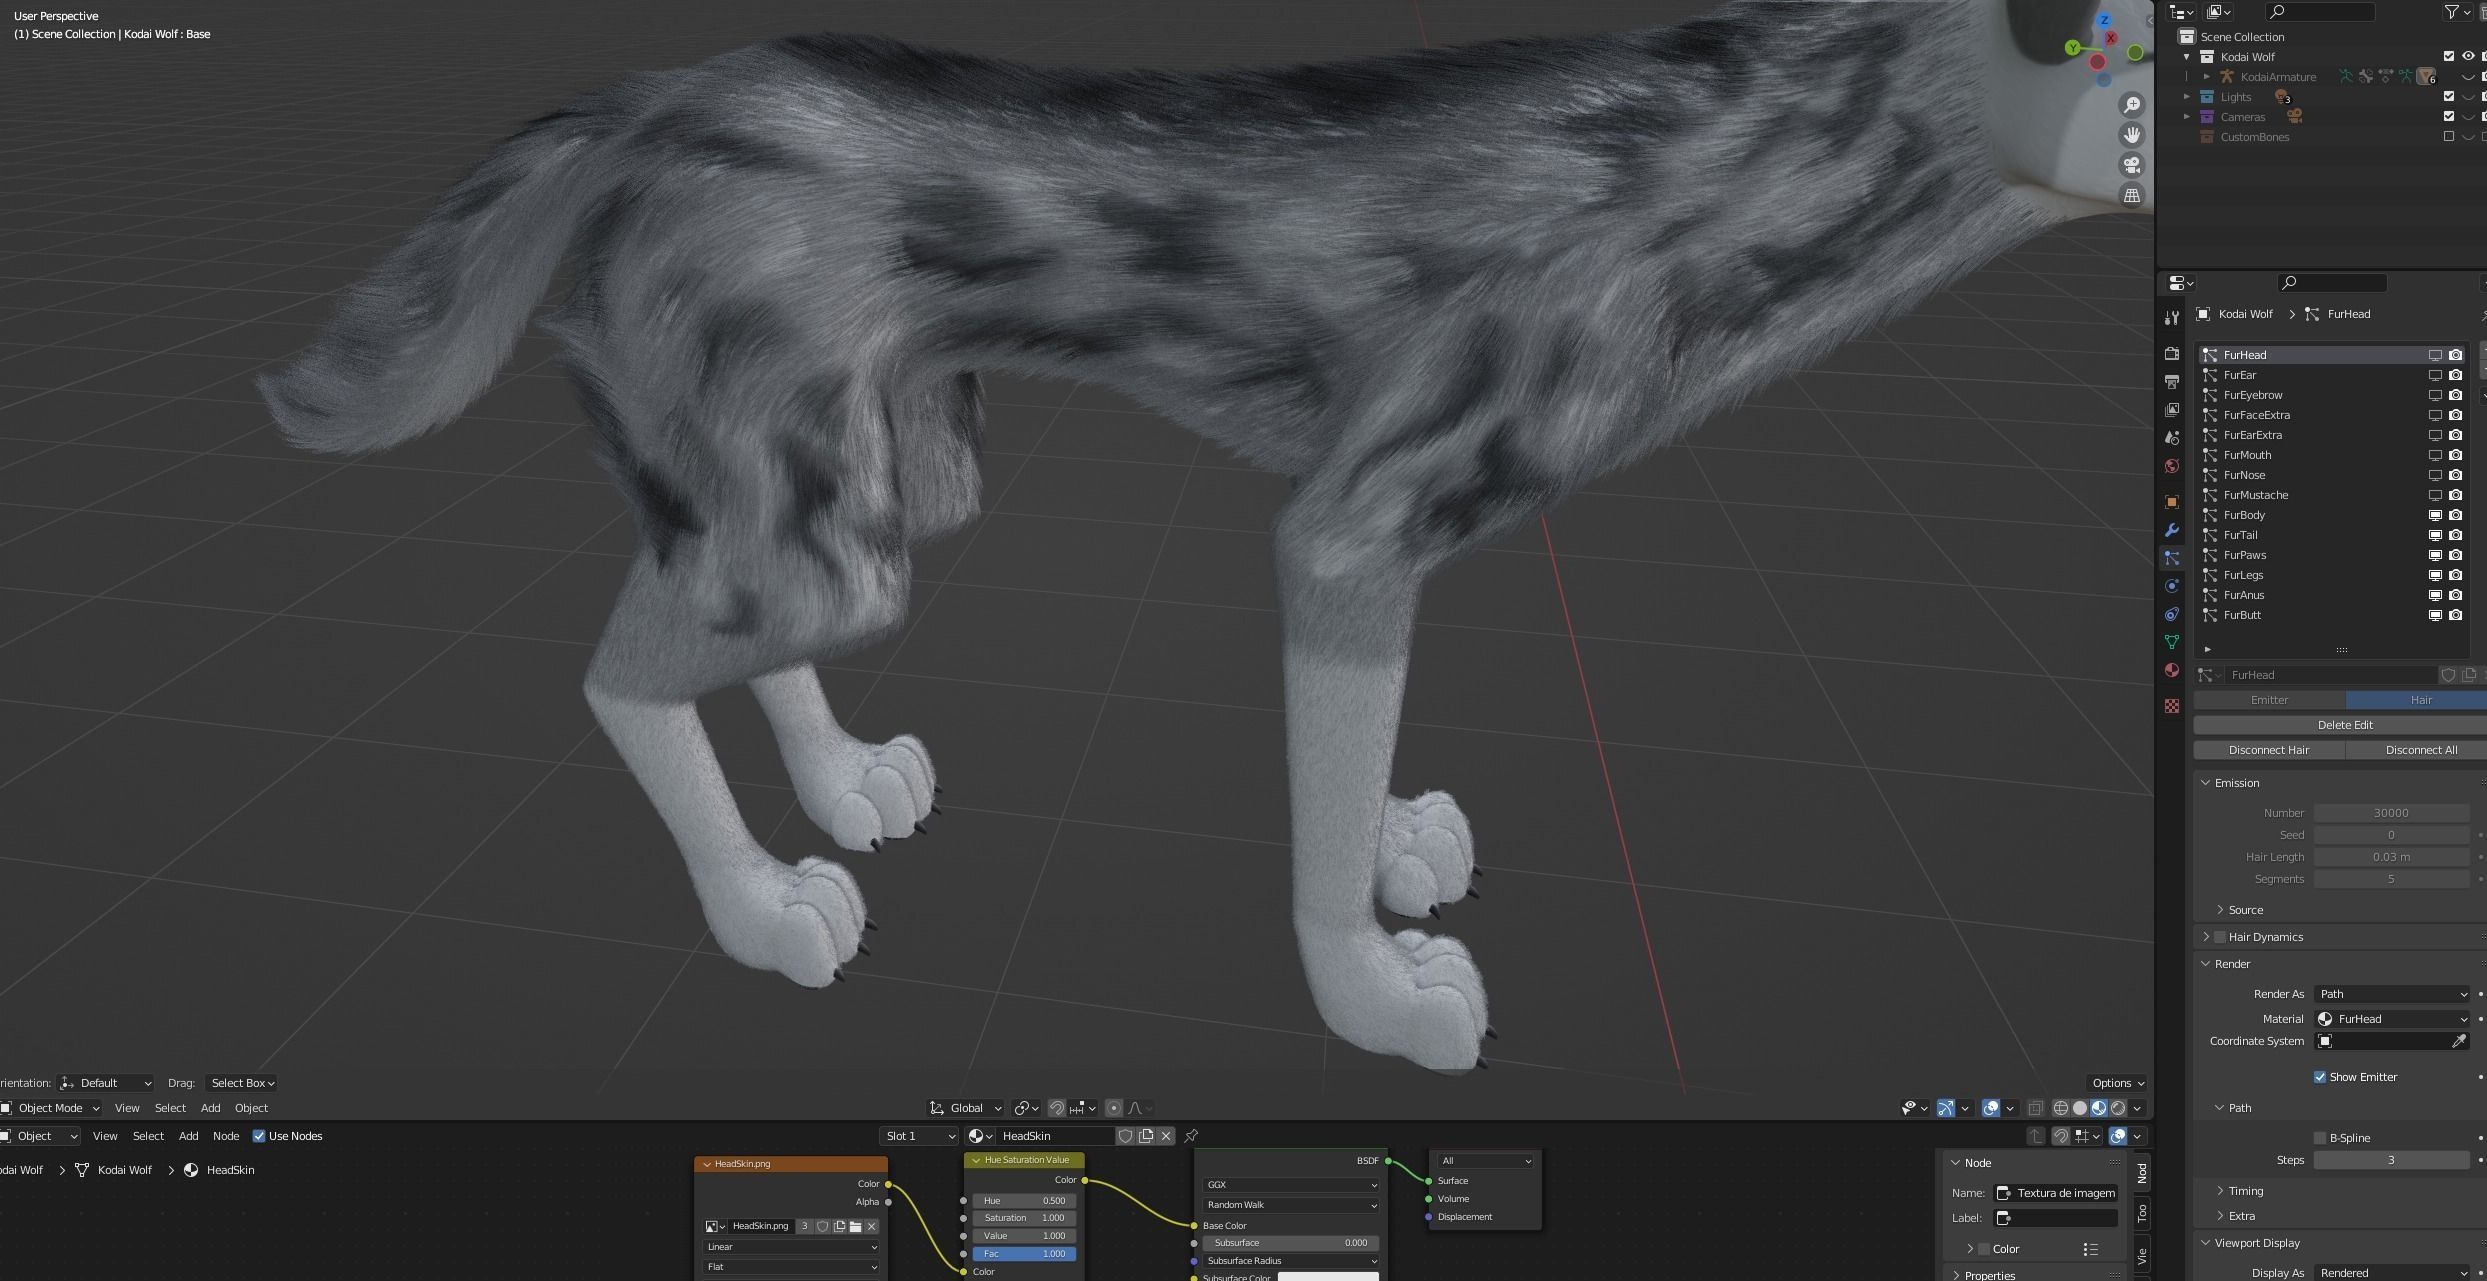Open the Output properties tab icon
The width and height of the screenshot is (2487, 1281).
click(2171, 382)
